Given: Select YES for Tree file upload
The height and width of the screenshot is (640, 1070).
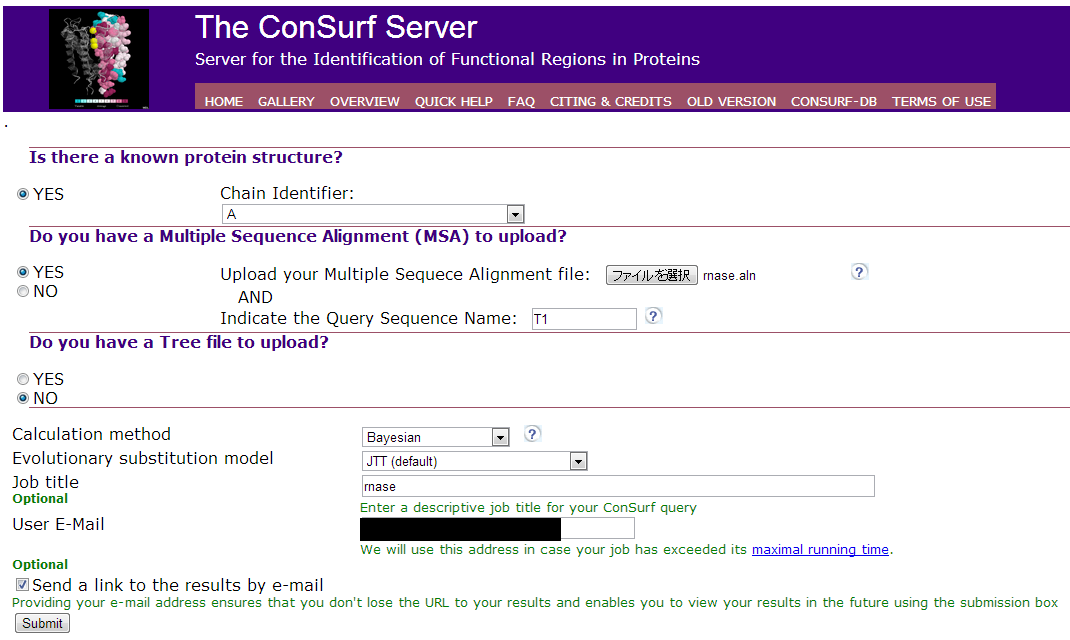Looking at the screenshot, I should pos(23,380).
